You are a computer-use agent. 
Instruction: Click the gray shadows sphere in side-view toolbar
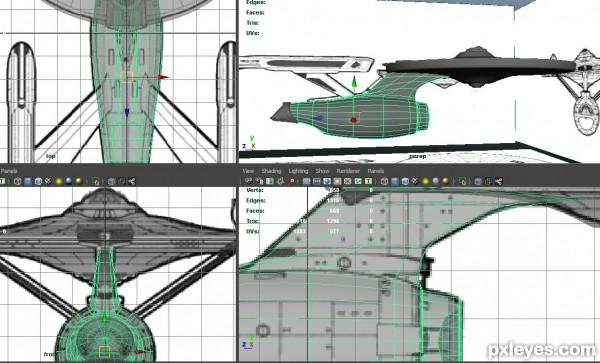(x=436, y=181)
